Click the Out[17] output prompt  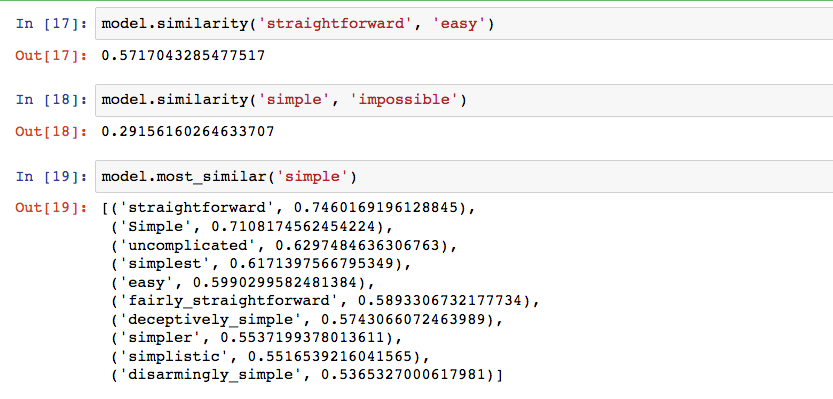coord(52,55)
